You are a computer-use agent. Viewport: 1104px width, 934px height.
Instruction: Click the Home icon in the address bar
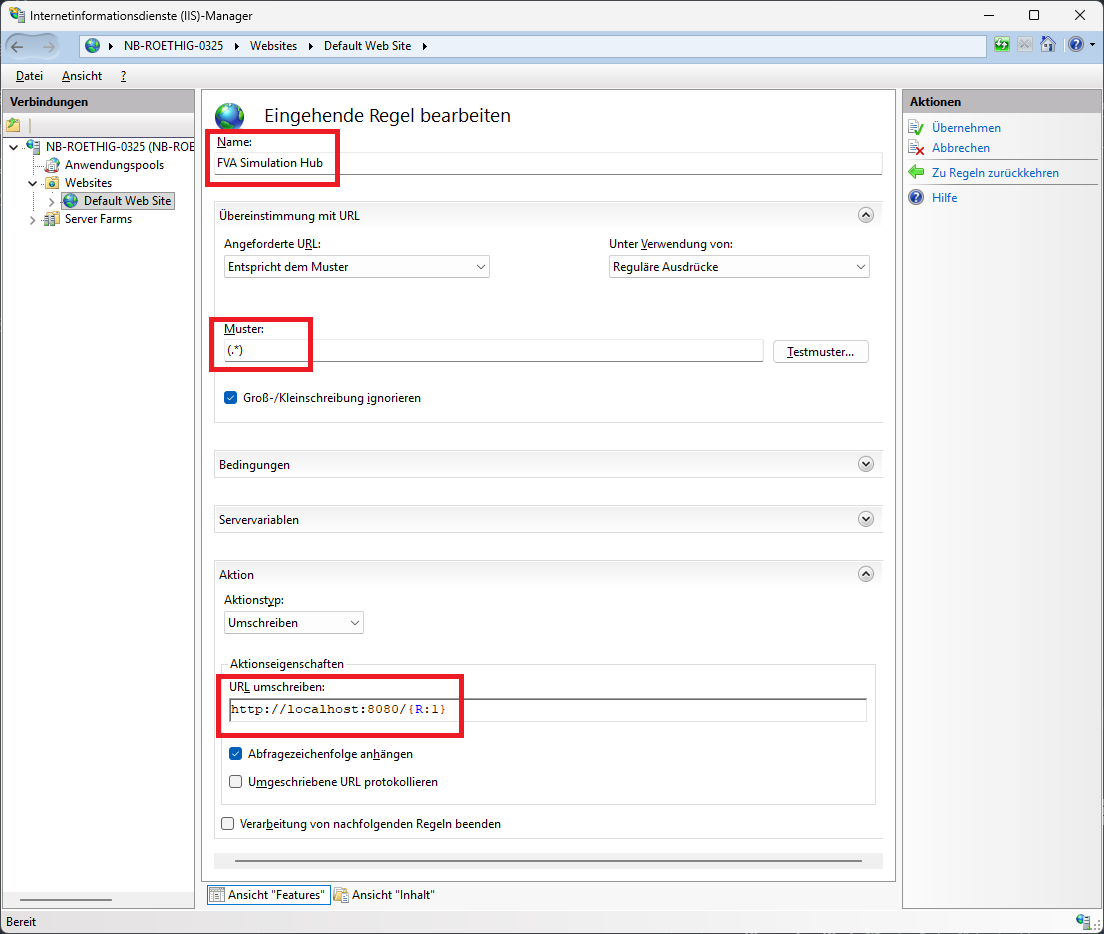coord(1047,44)
